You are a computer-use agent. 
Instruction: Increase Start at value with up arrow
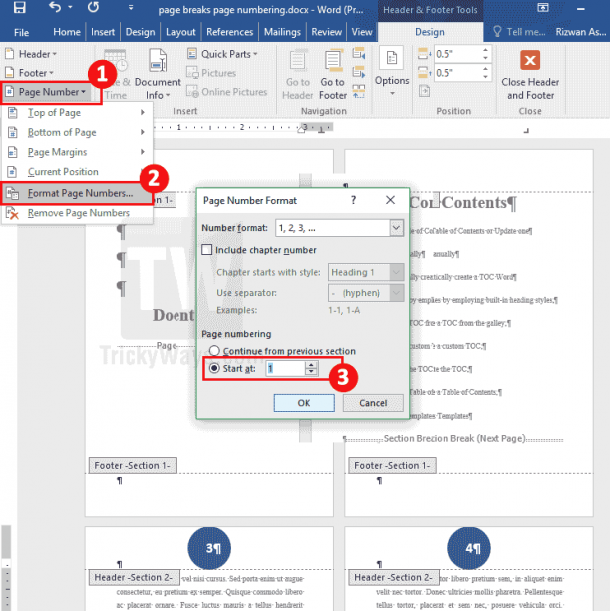pos(311,365)
